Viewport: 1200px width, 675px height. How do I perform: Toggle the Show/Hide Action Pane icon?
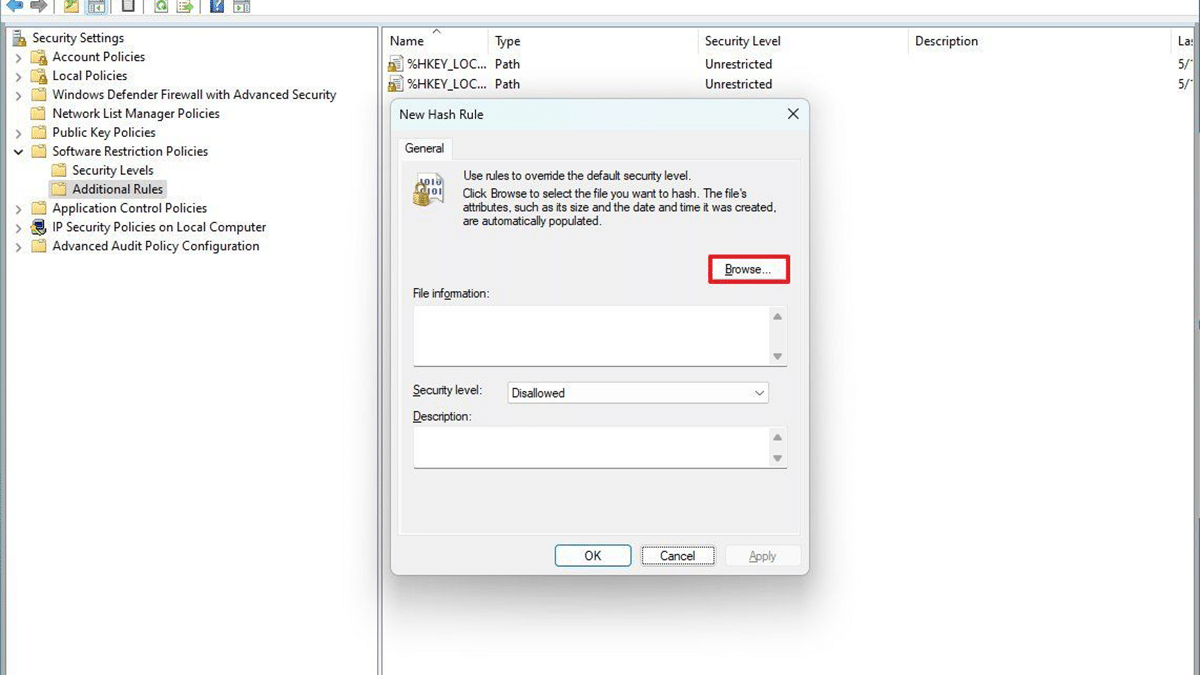[241, 6]
